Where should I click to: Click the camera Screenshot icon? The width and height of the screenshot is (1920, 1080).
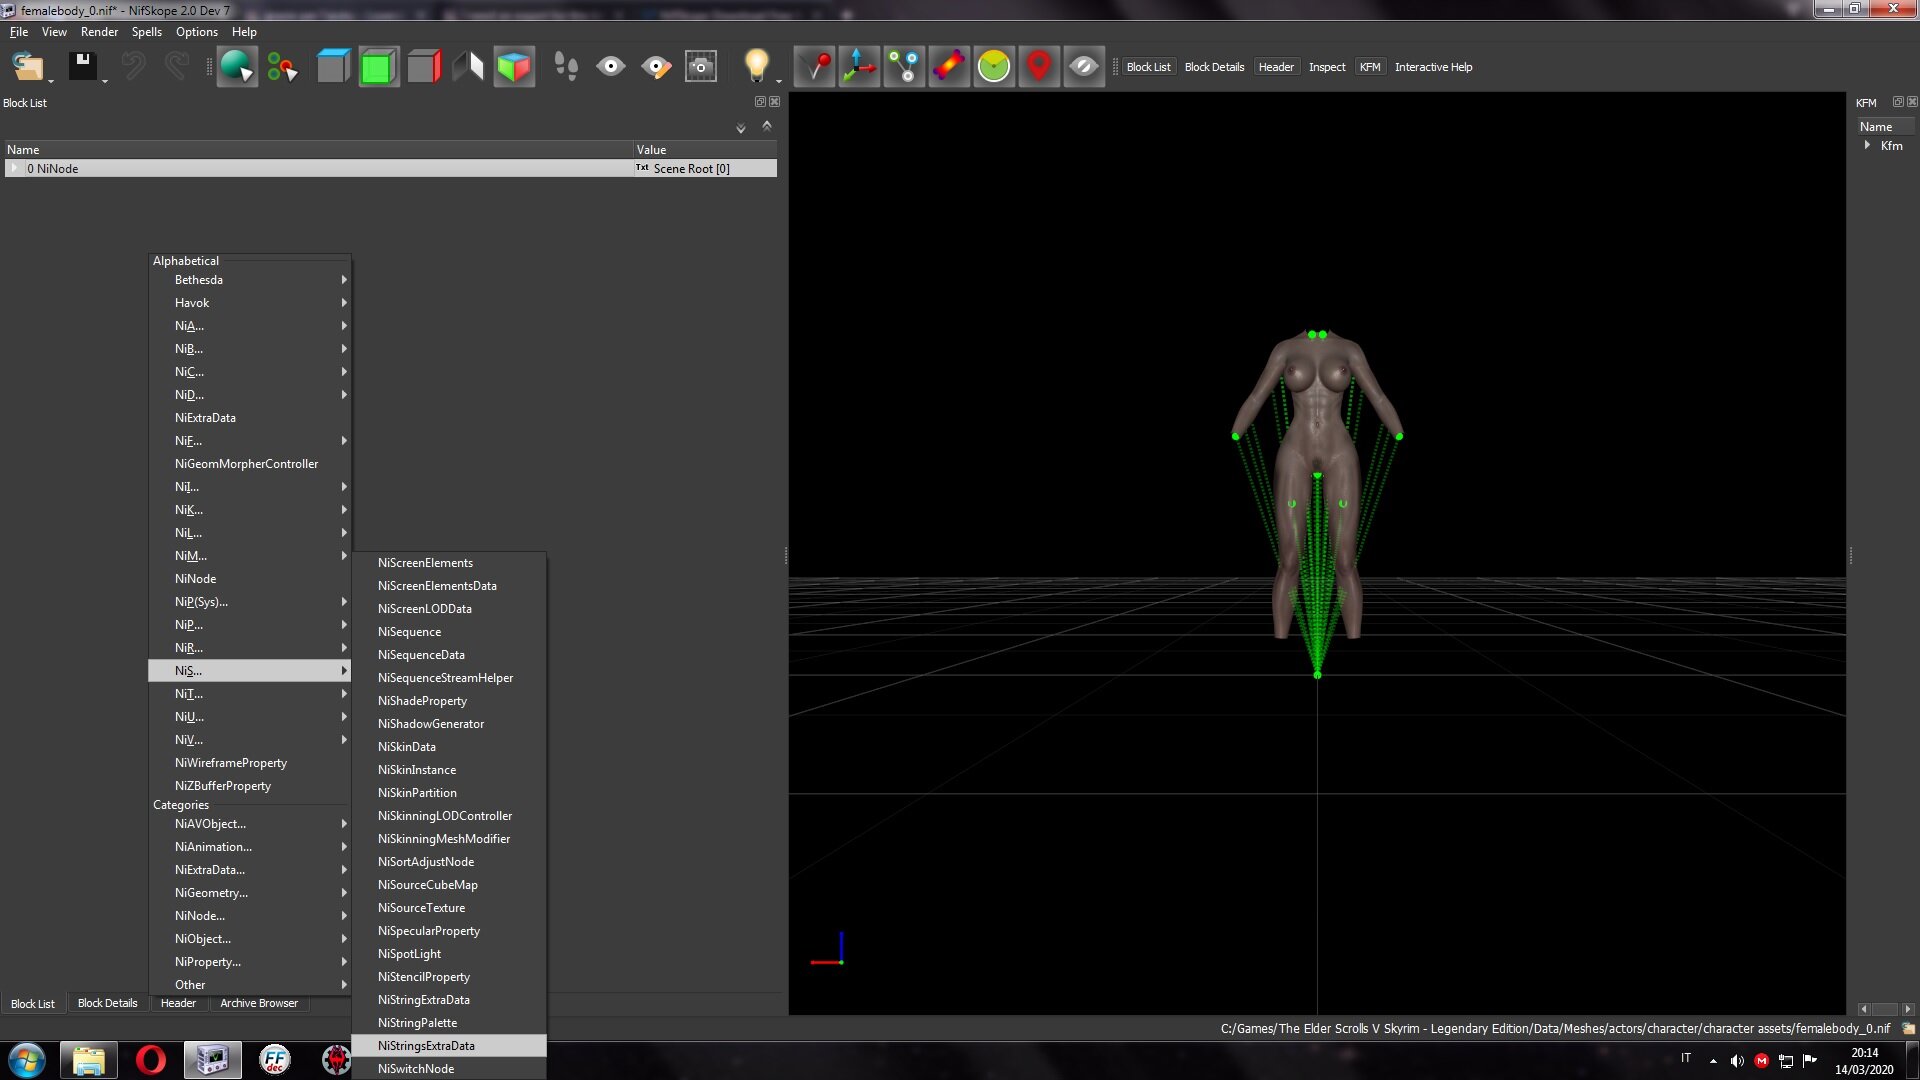pyautogui.click(x=701, y=67)
